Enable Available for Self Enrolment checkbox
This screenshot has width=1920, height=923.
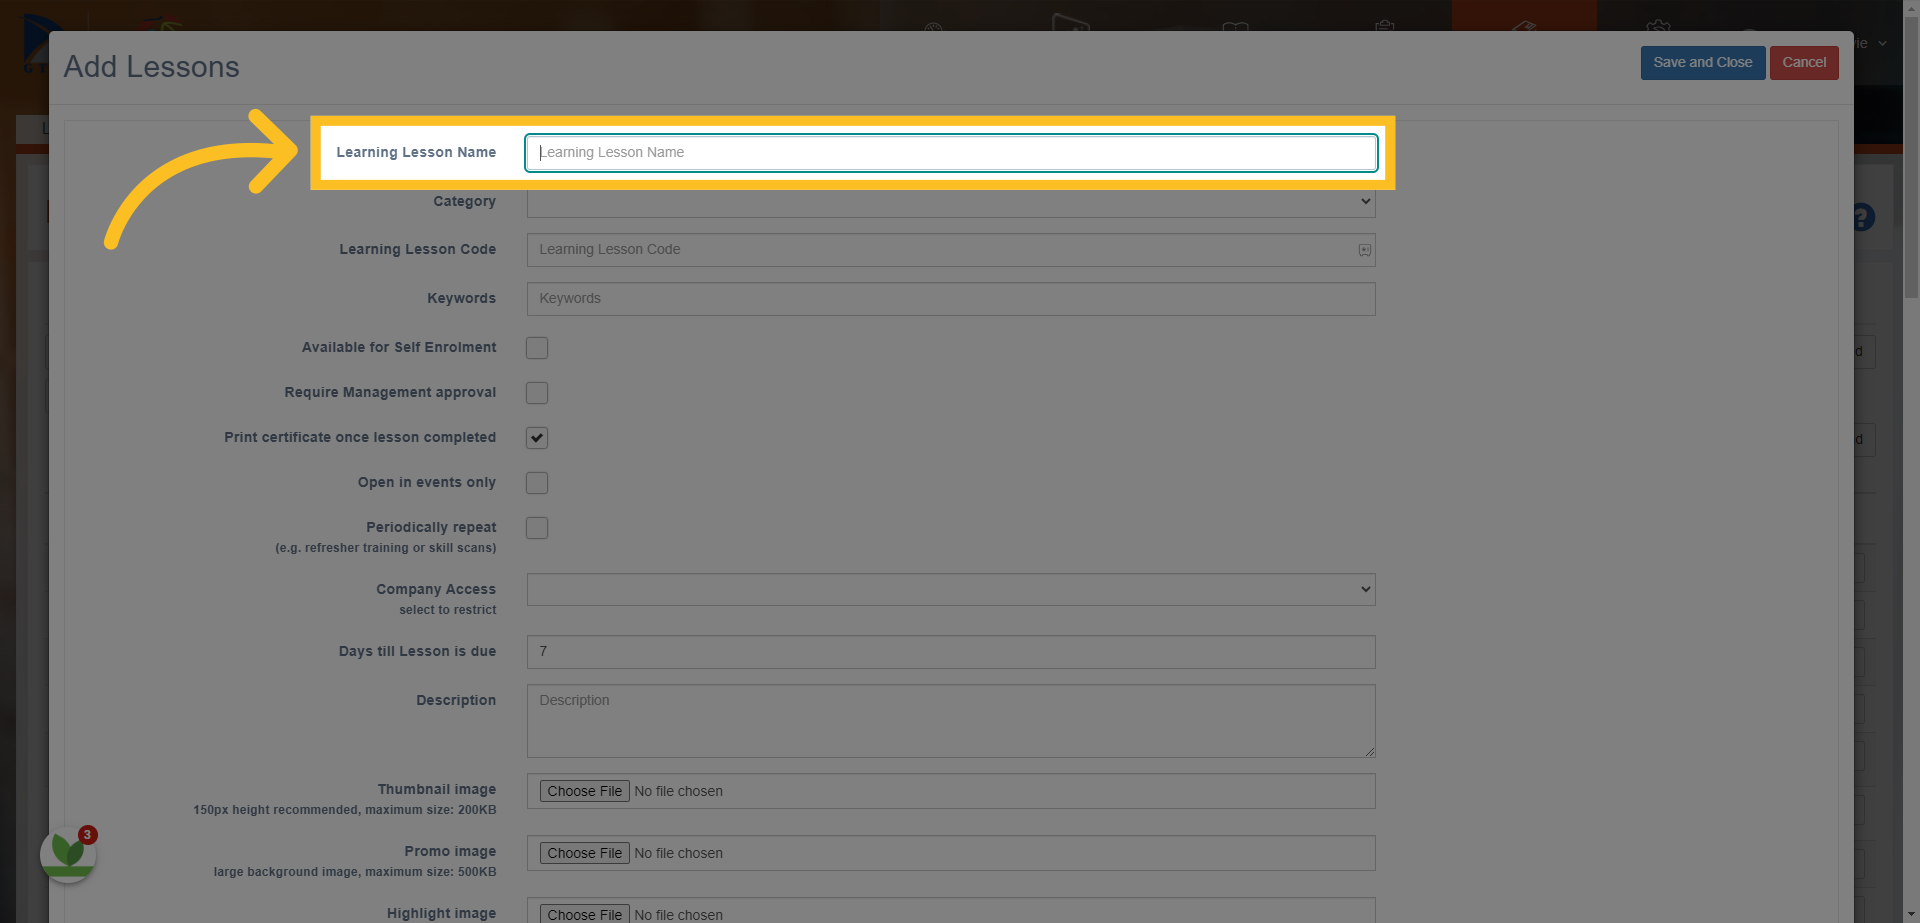point(537,348)
